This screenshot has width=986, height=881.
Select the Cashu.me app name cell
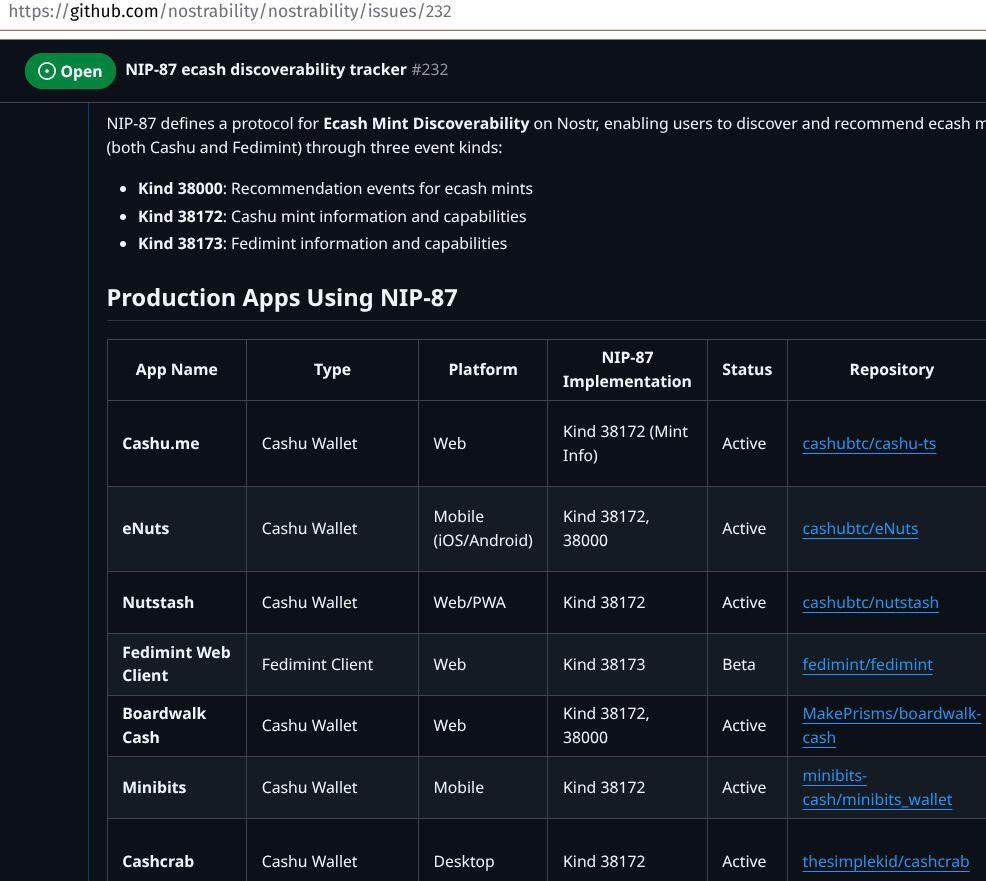pyautogui.click(x=177, y=443)
